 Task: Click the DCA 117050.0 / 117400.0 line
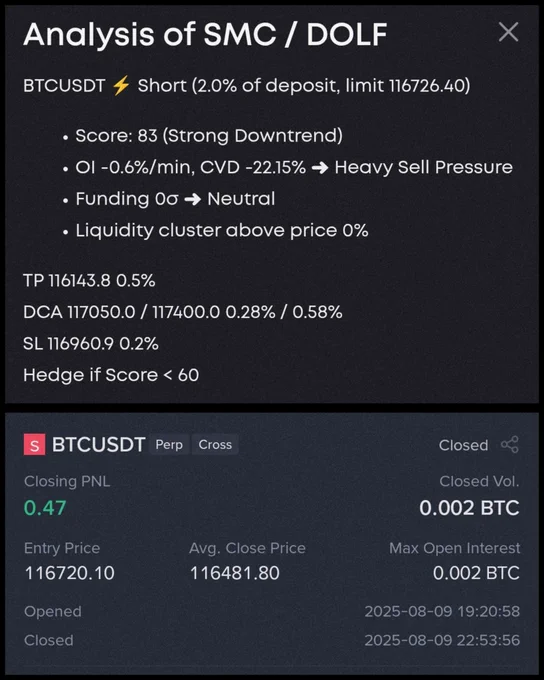click(183, 312)
